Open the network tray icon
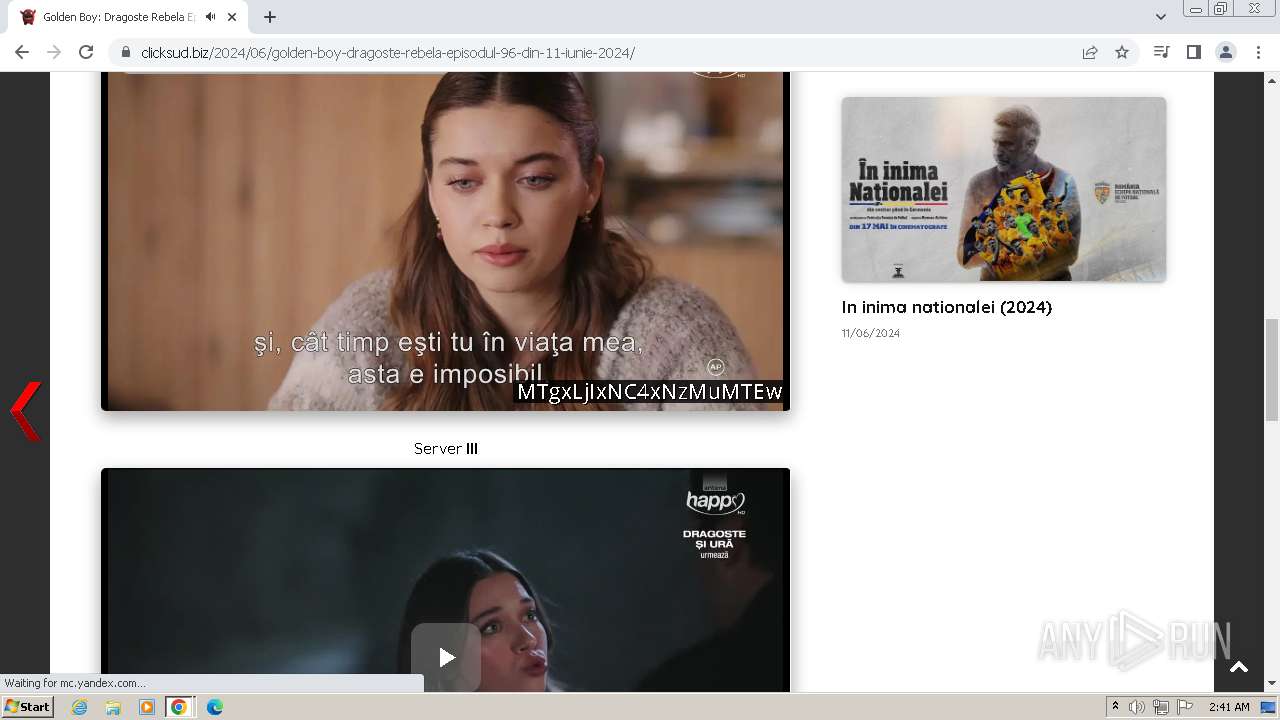1280x720 pixels. (x=1160, y=707)
